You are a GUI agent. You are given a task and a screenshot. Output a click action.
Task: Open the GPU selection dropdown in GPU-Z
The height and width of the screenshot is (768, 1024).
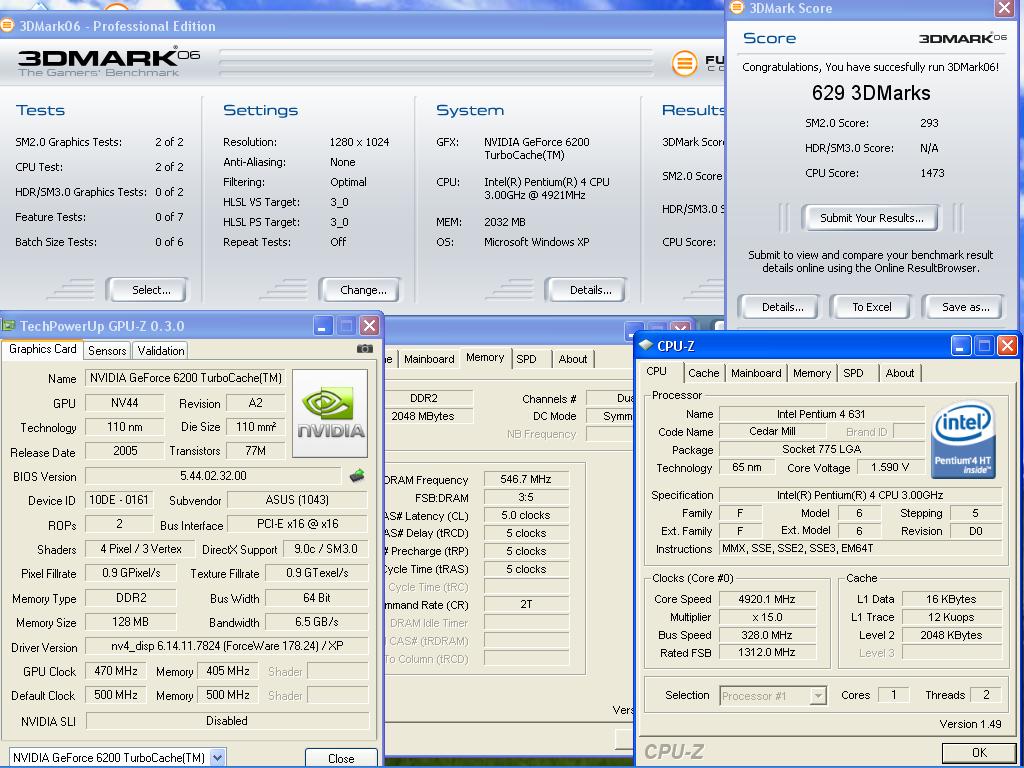[x=217, y=758]
